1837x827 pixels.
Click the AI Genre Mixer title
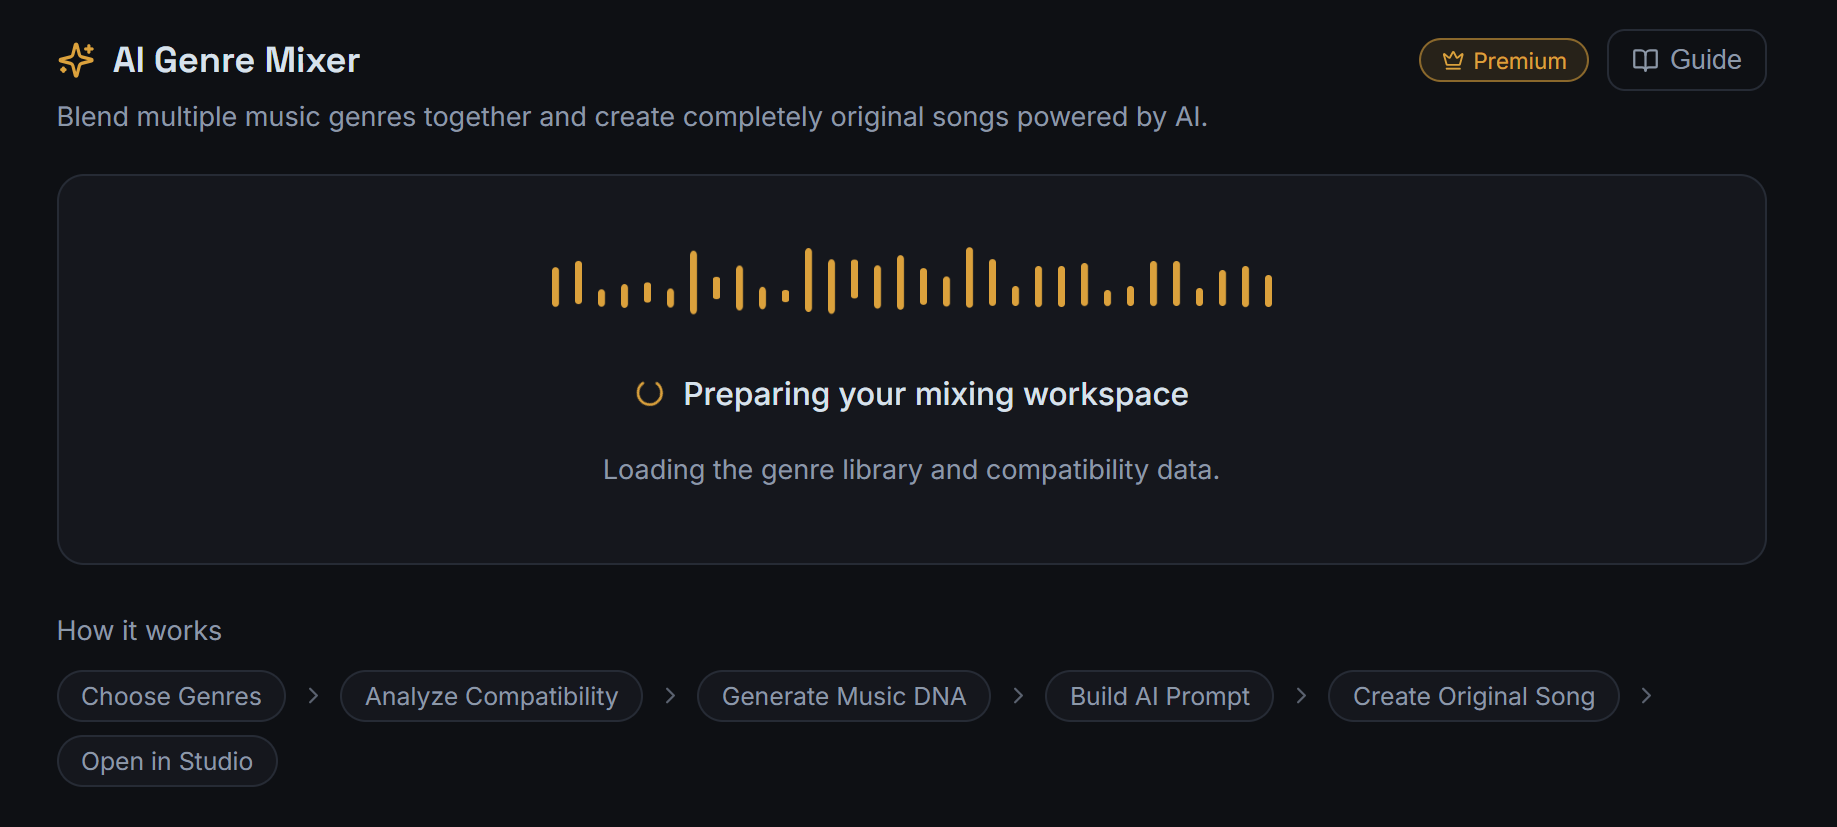(x=236, y=60)
